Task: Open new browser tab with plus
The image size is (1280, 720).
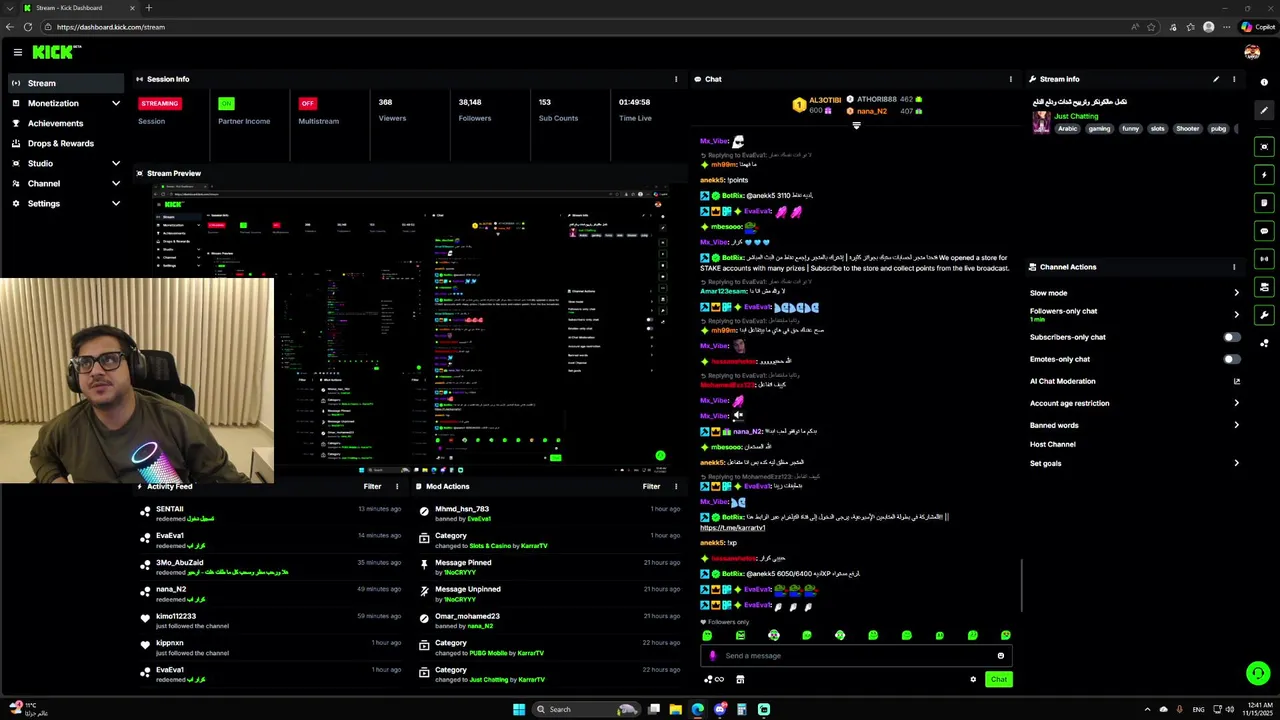Action: click(x=149, y=8)
